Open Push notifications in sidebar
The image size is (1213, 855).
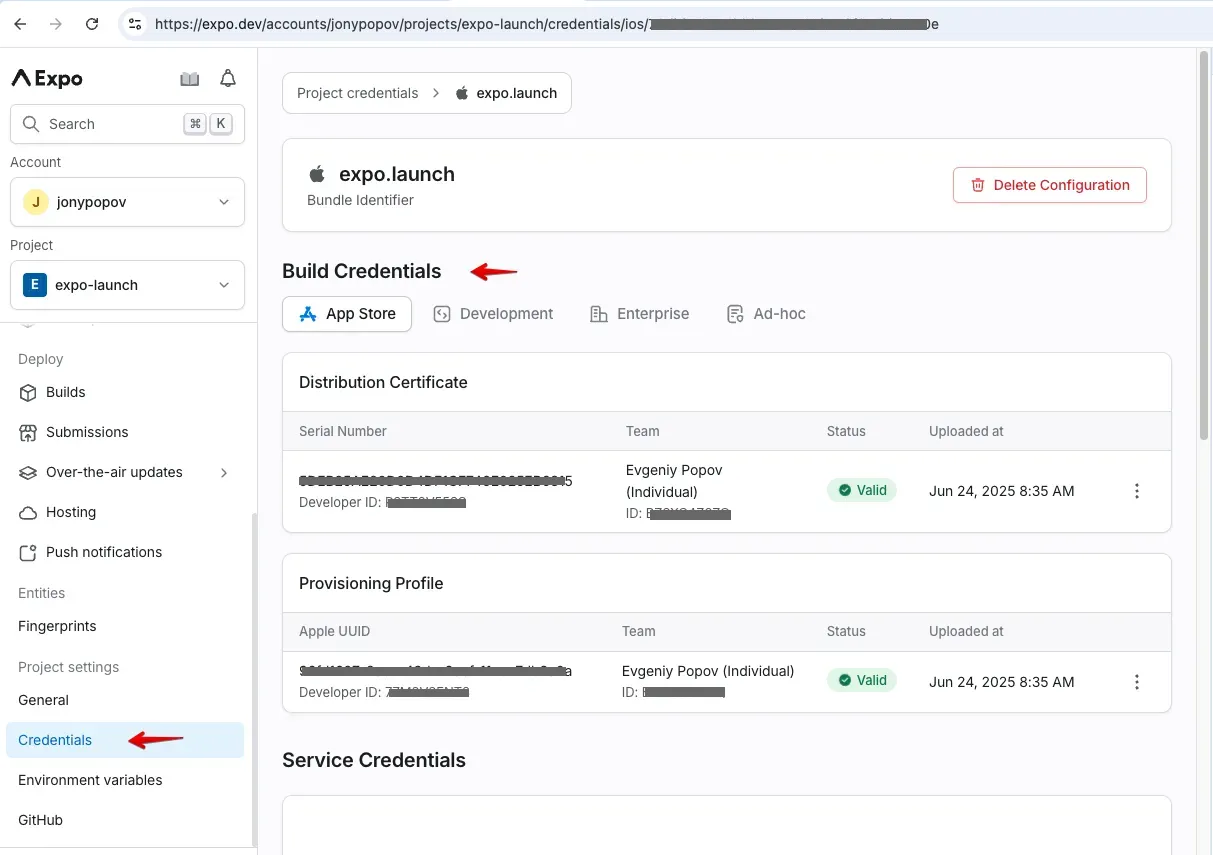[125, 552]
